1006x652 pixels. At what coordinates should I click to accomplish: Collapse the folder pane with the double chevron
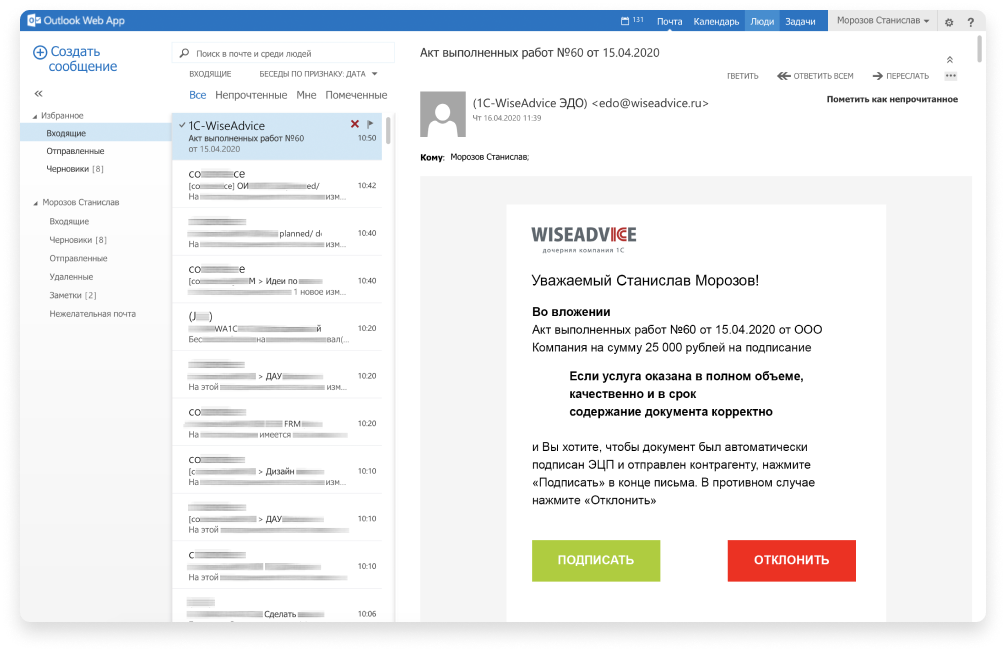click(38, 94)
